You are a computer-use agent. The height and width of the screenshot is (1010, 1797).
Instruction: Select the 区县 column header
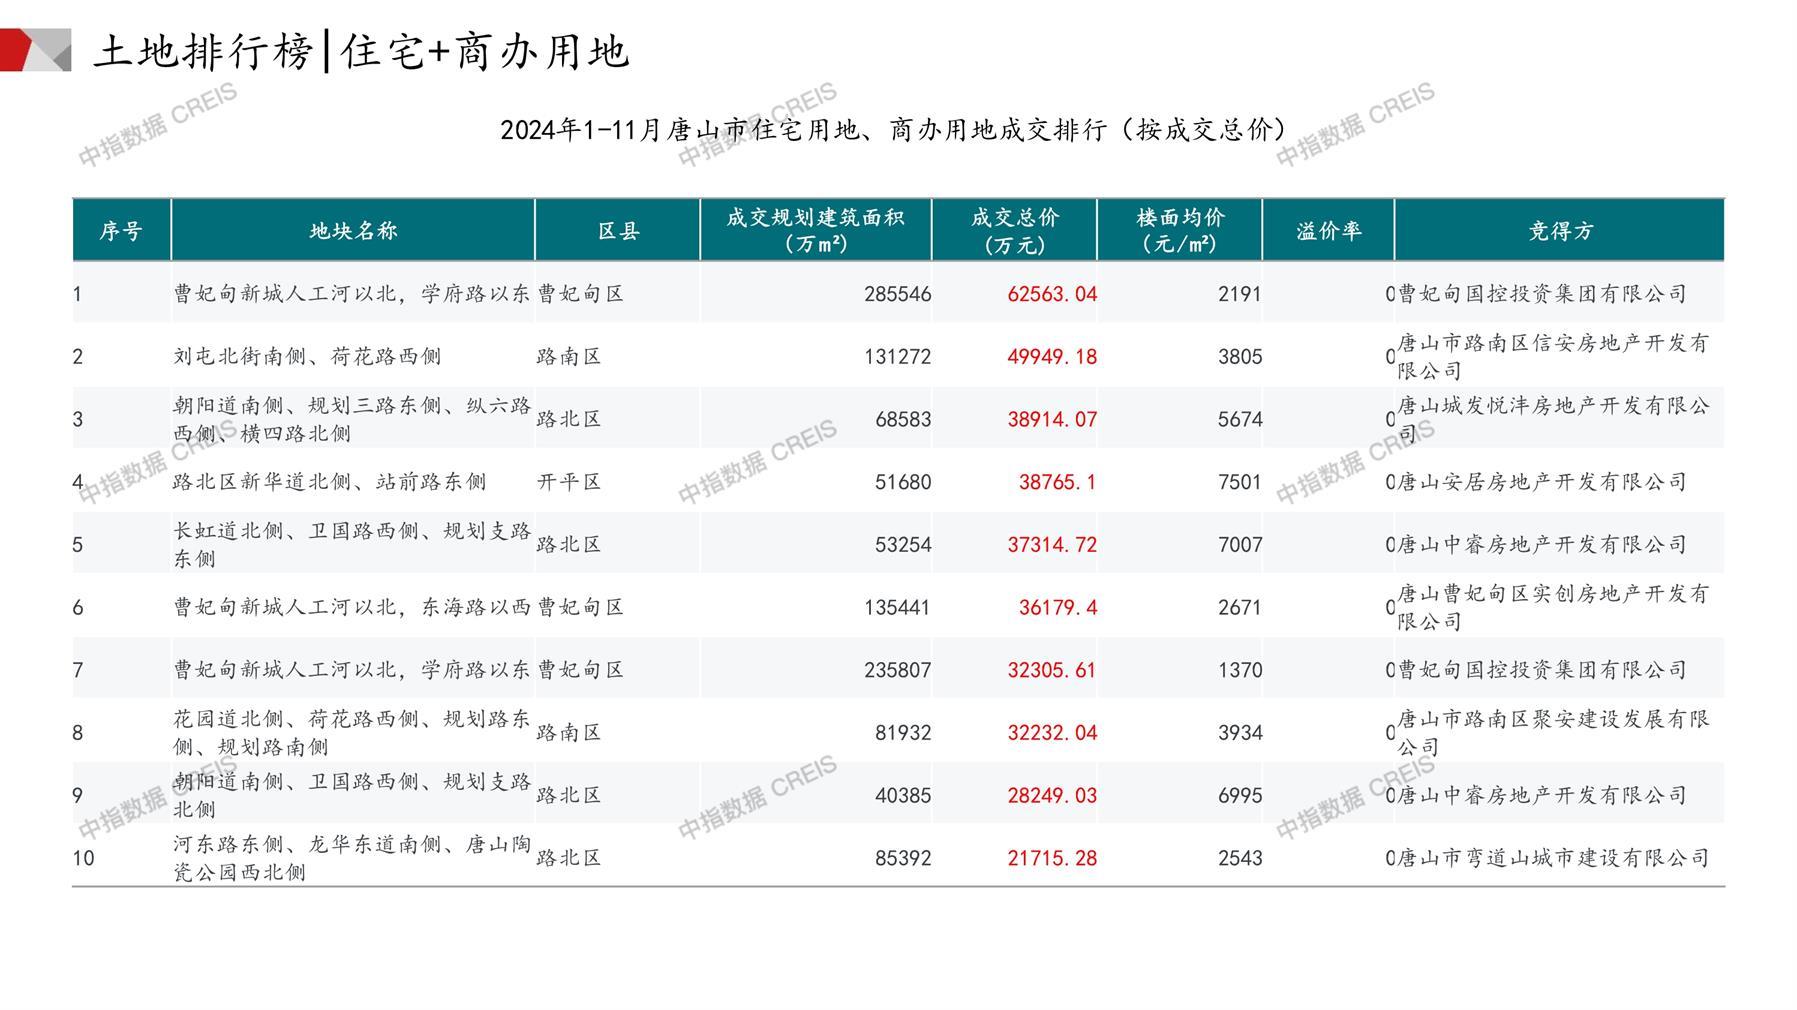point(618,231)
